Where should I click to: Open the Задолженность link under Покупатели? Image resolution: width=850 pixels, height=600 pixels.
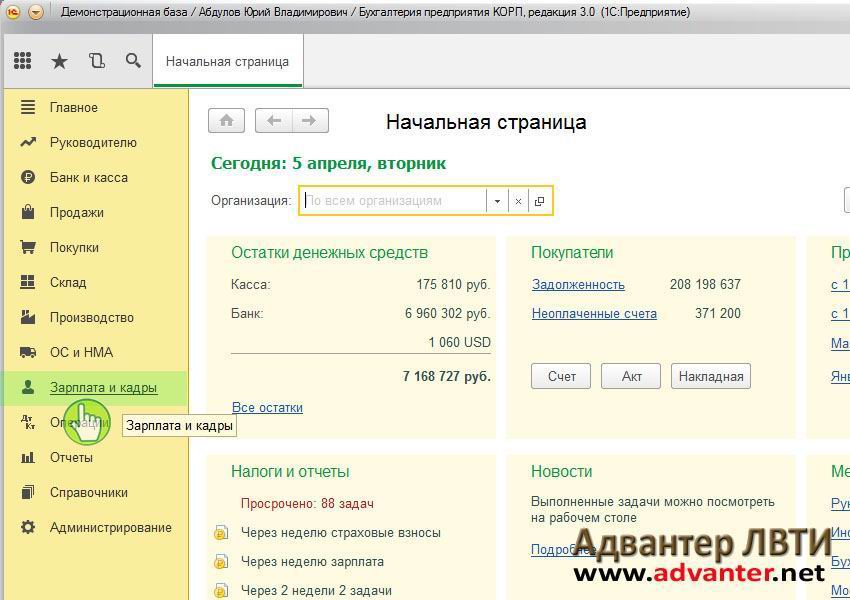(578, 284)
